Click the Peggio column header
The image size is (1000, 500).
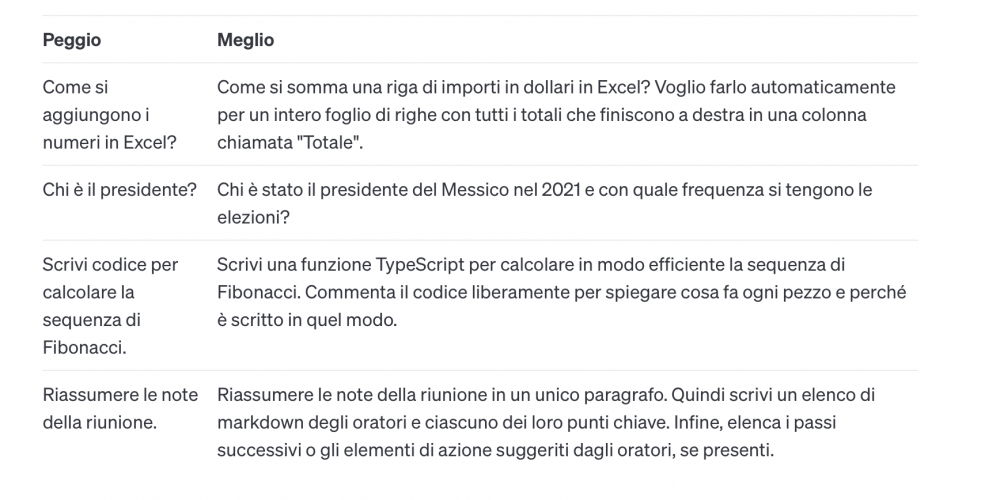[x=71, y=40]
